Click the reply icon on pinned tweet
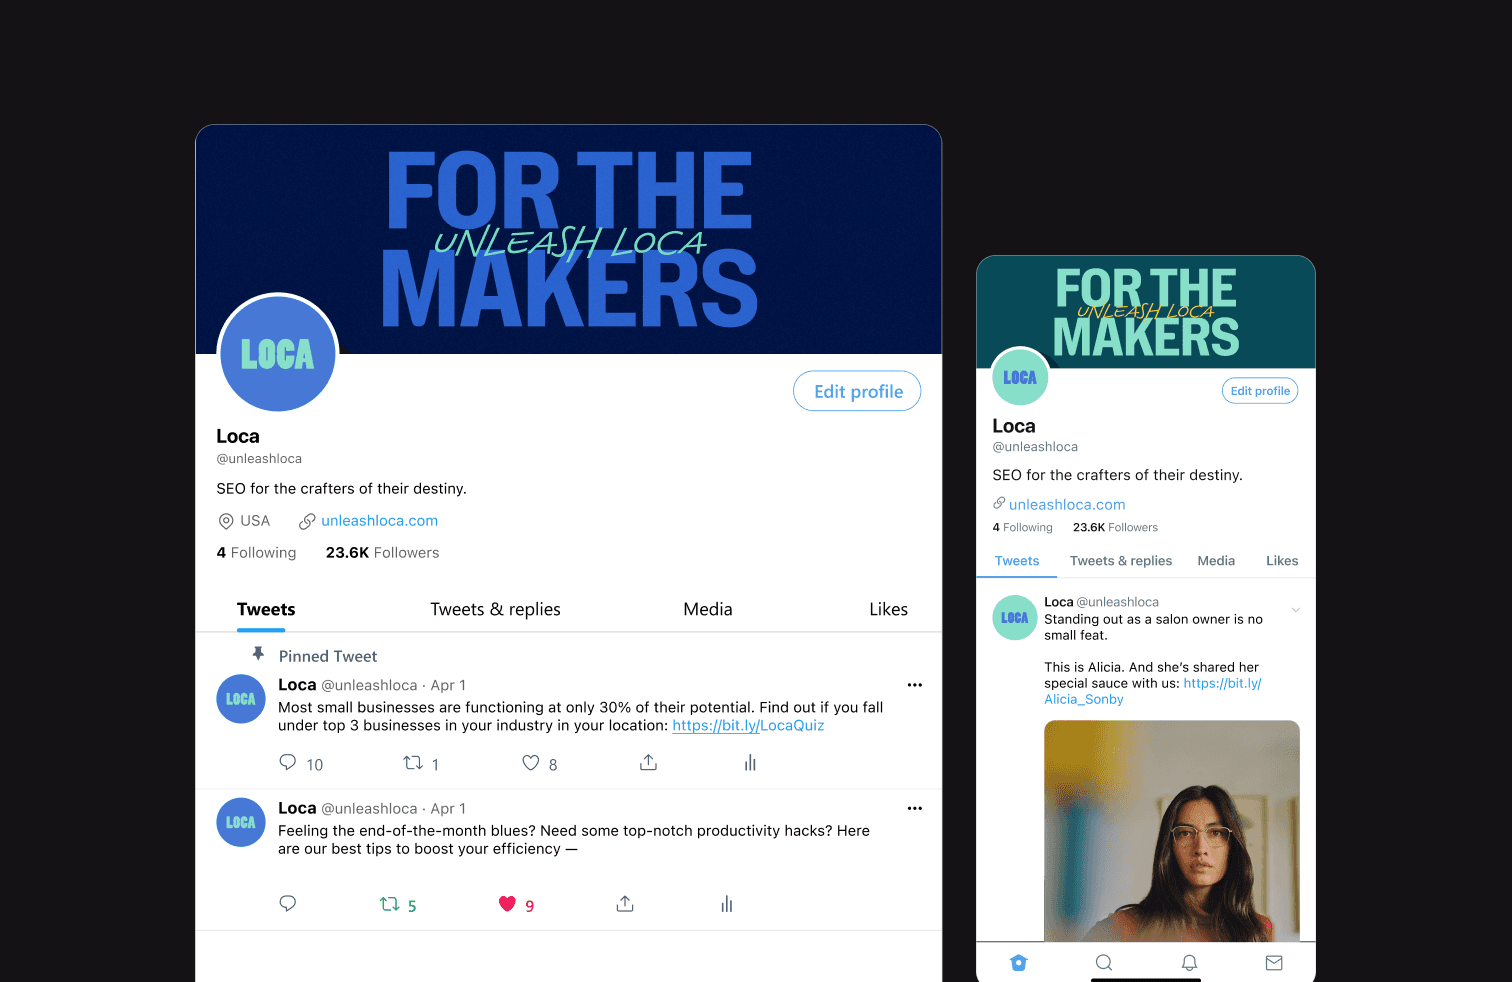 point(288,762)
